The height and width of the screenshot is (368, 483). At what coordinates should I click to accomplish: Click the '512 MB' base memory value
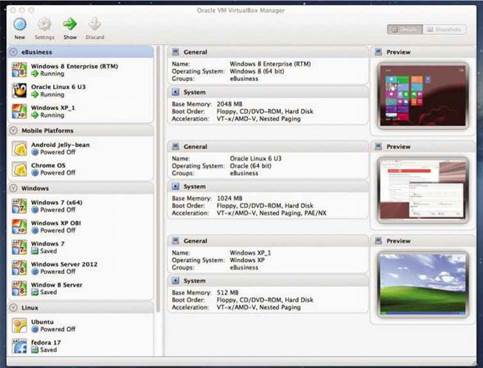click(x=227, y=293)
